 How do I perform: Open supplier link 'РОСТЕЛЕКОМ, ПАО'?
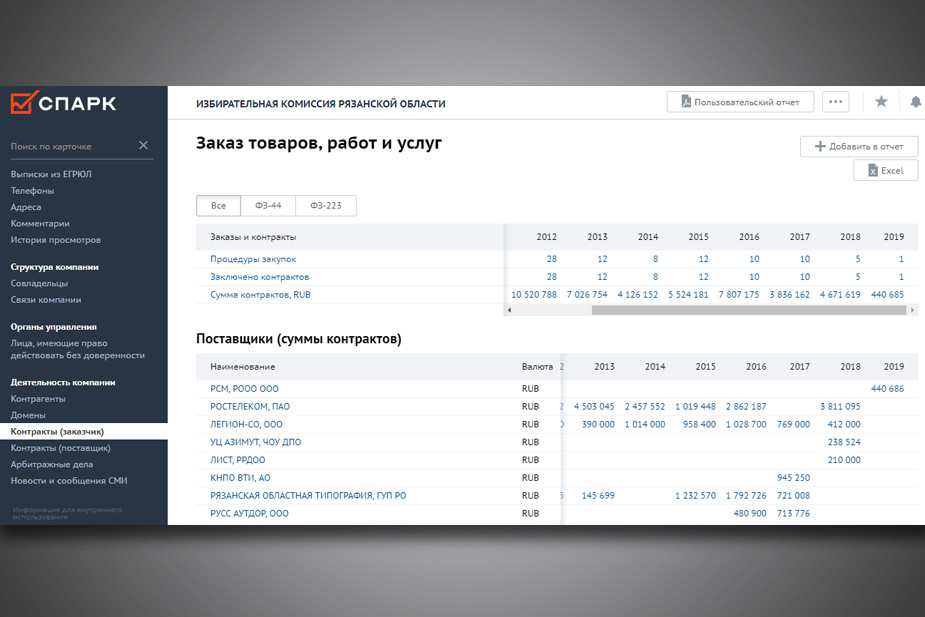point(250,407)
